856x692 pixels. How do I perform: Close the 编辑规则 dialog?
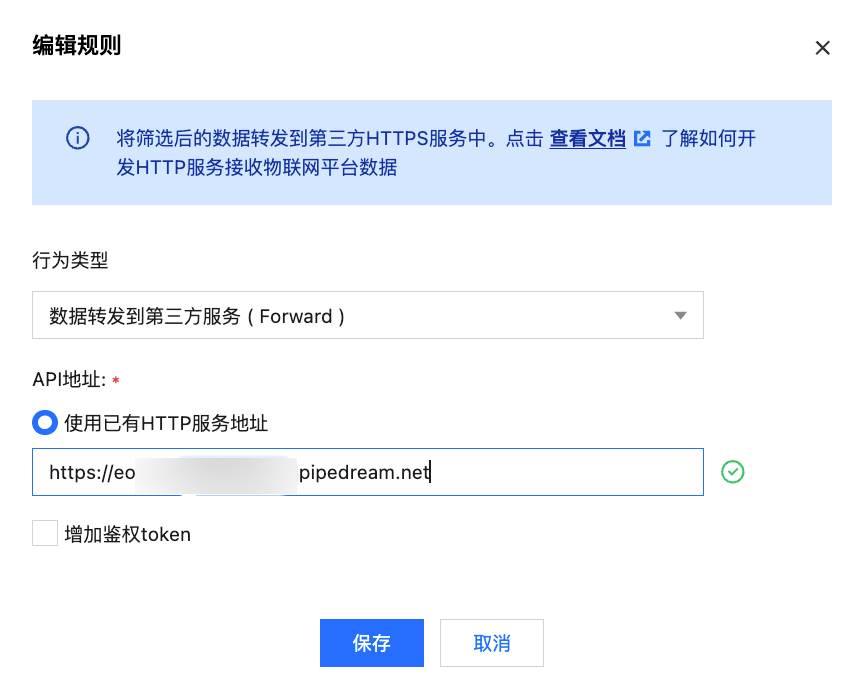click(x=823, y=48)
